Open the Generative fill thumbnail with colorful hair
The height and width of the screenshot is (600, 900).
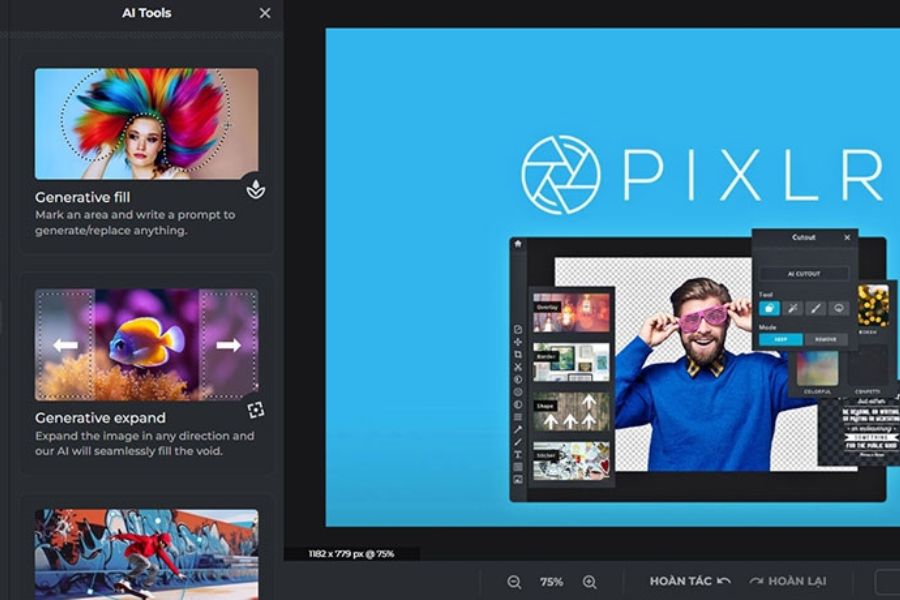[146, 124]
